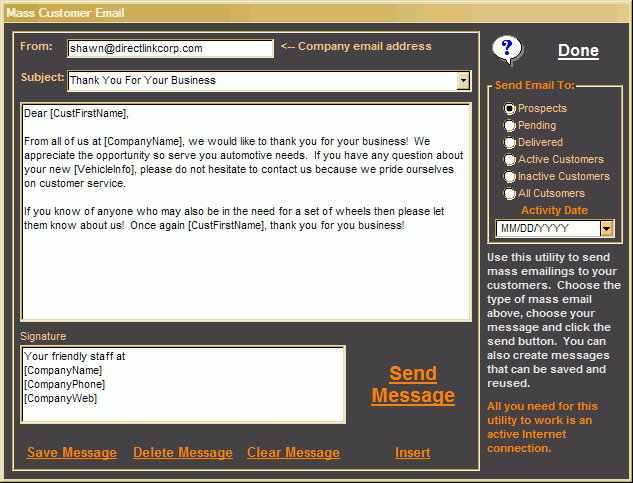Select the Prospects radio button

point(509,108)
